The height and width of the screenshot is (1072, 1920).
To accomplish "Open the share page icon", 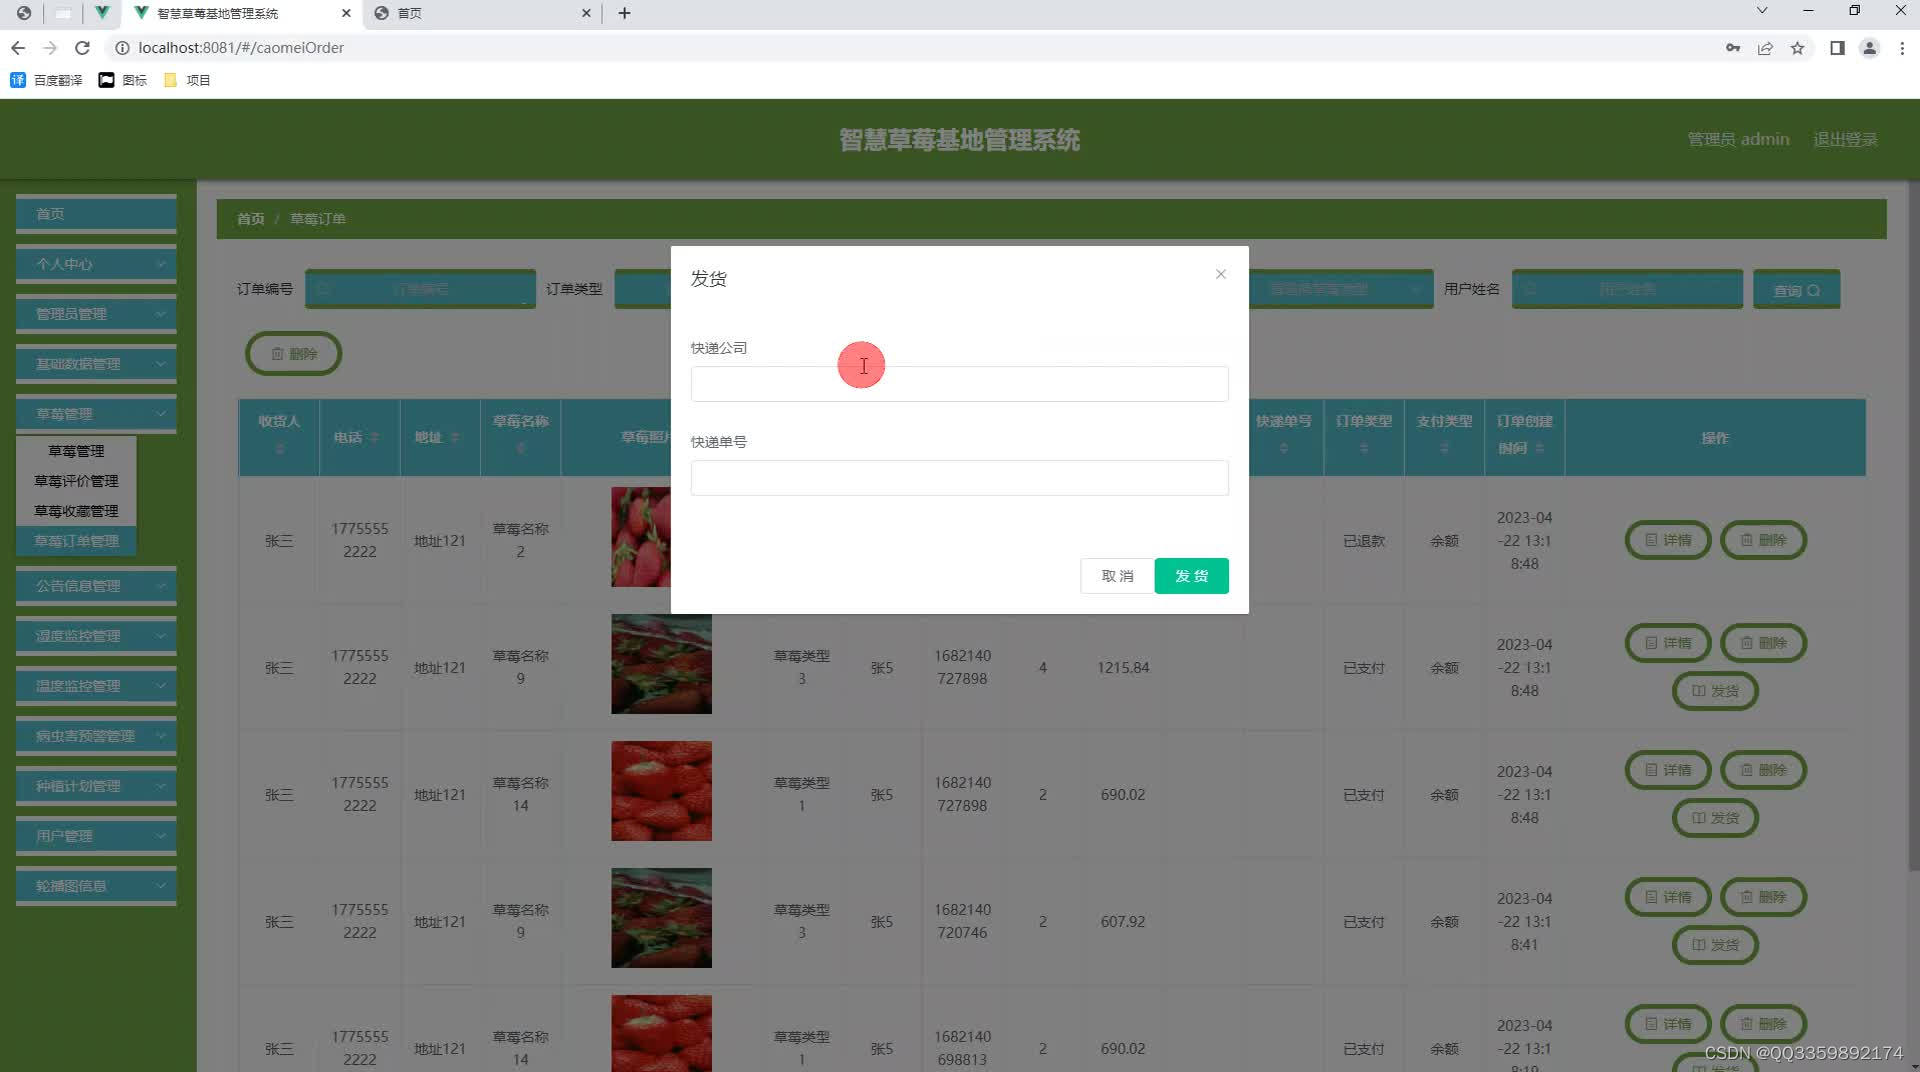I will pyautogui.click(x=1765, y=48).
